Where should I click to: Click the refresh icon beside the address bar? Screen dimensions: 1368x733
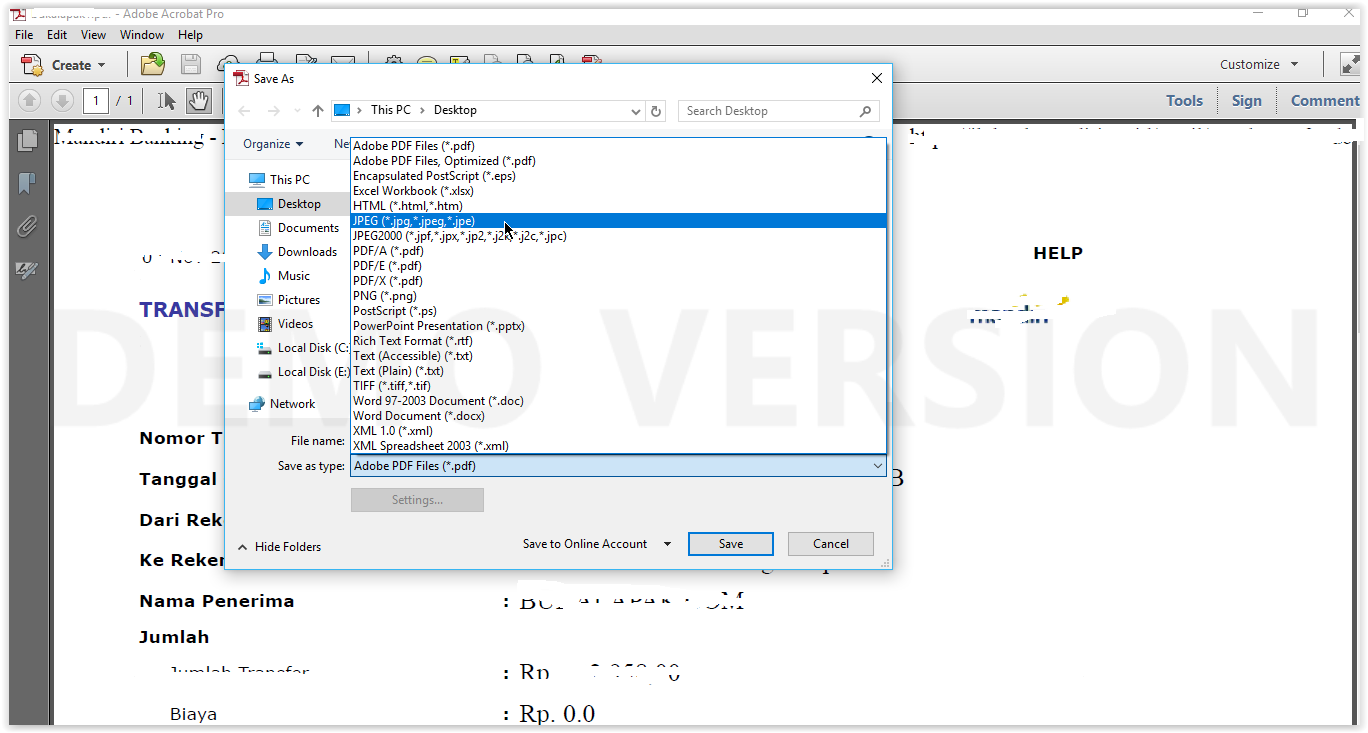point(656,110)
